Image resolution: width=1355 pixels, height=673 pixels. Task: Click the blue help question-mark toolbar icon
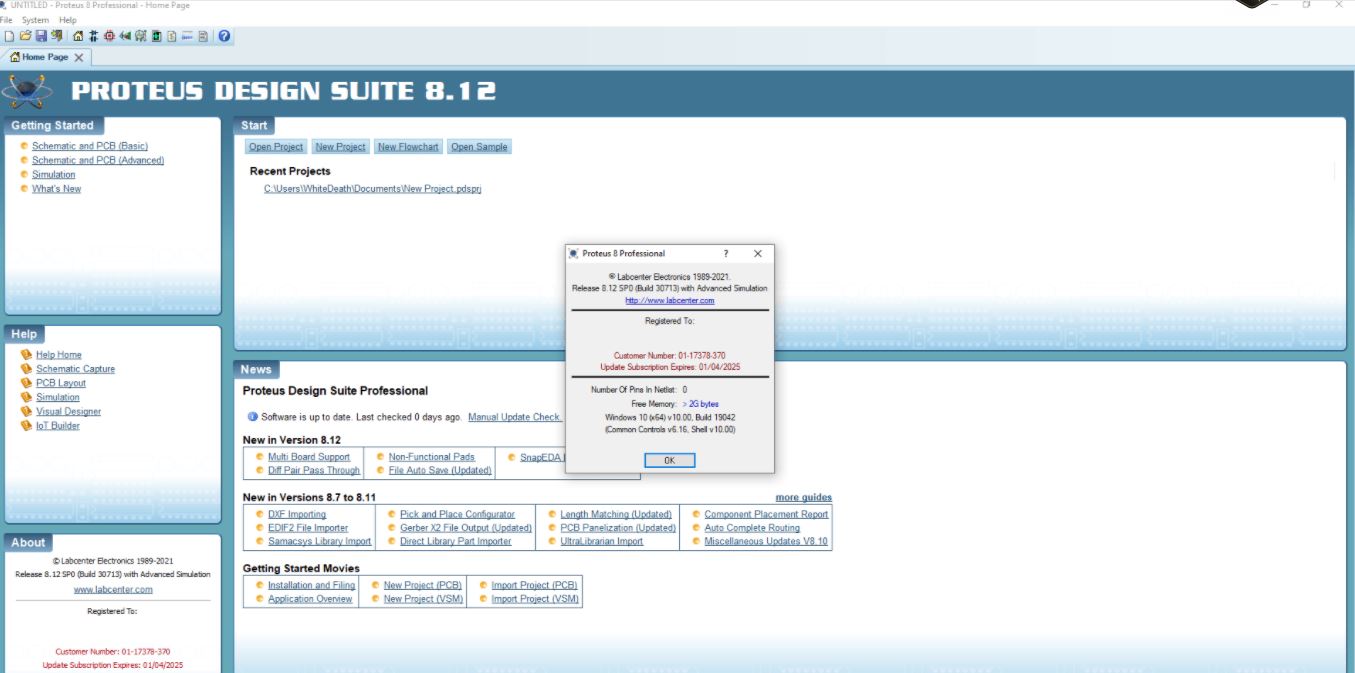(224, 36)
